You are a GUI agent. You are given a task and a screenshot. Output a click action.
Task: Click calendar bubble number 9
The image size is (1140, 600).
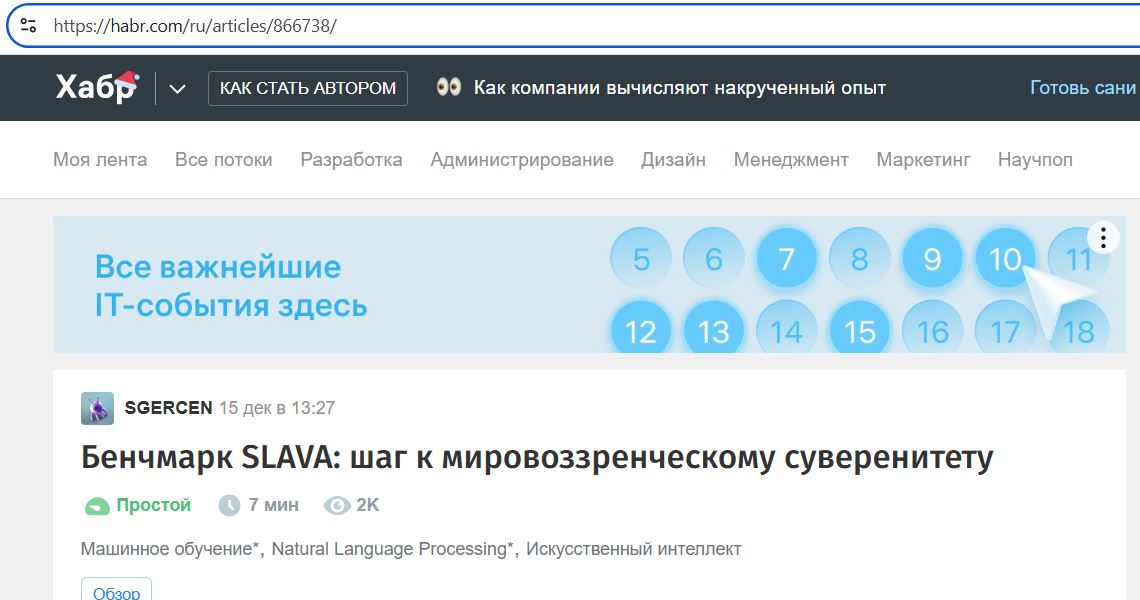[x=933, y=258]
